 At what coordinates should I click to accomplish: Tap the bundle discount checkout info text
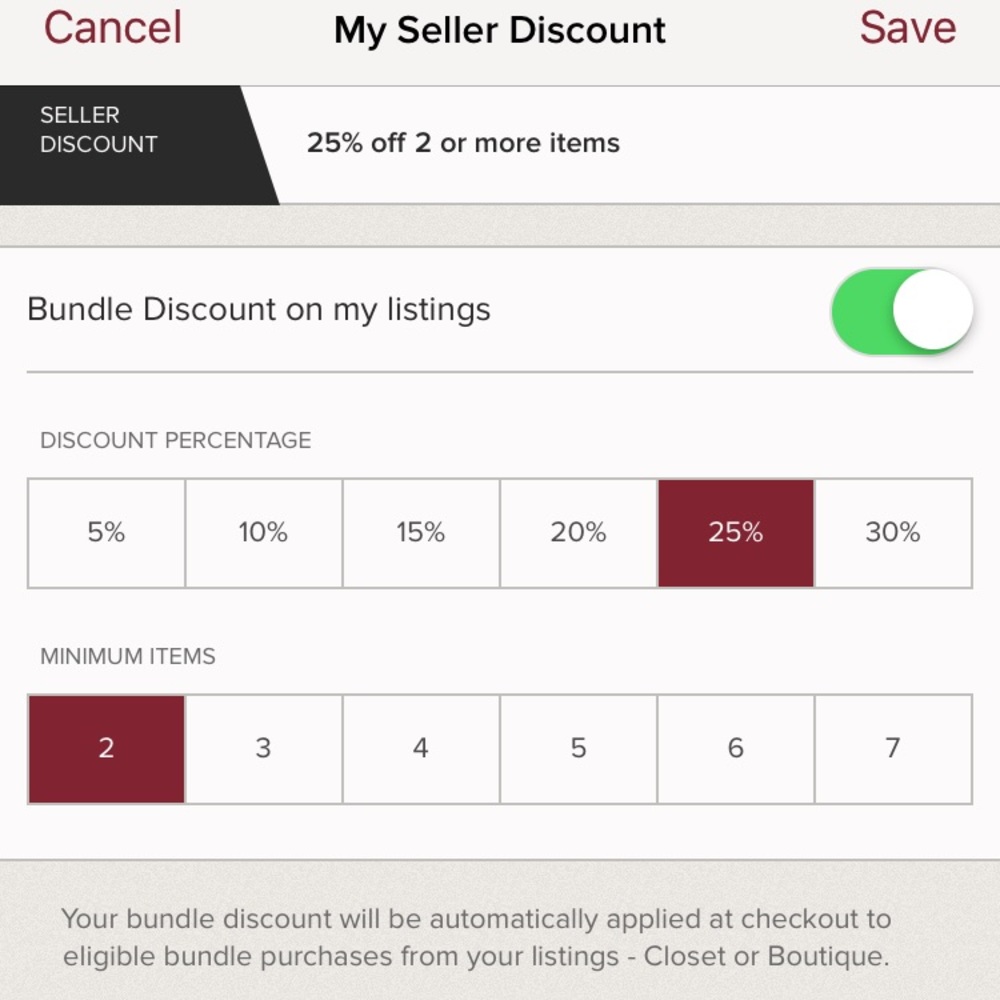click(x=476, y=937)
